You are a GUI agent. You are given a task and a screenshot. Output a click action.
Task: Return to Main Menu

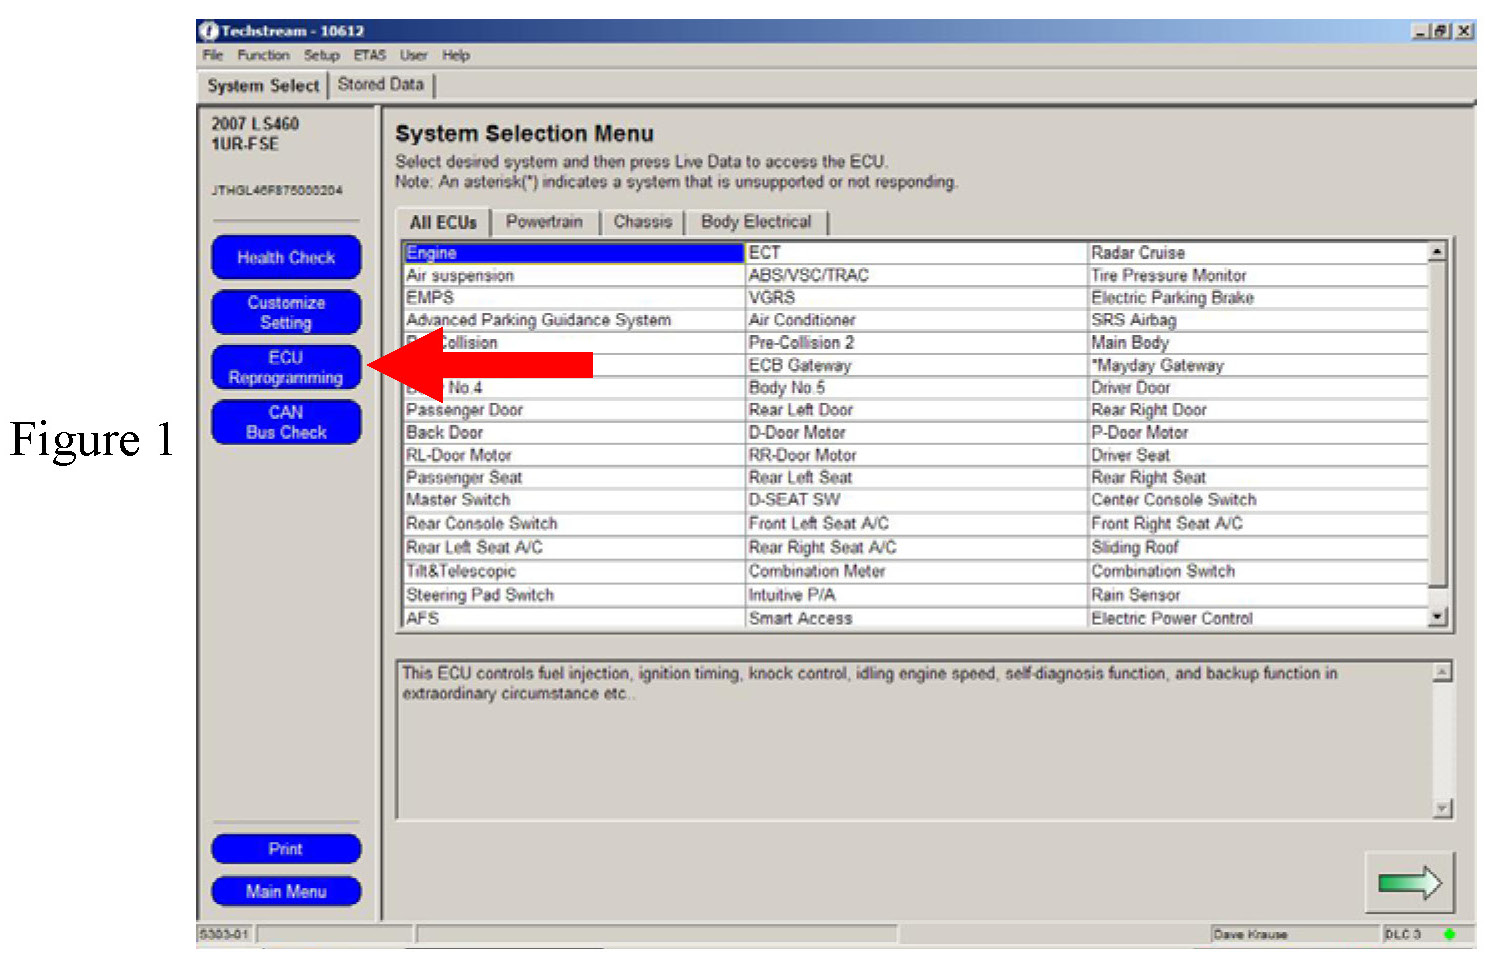[x=286, y=891]
